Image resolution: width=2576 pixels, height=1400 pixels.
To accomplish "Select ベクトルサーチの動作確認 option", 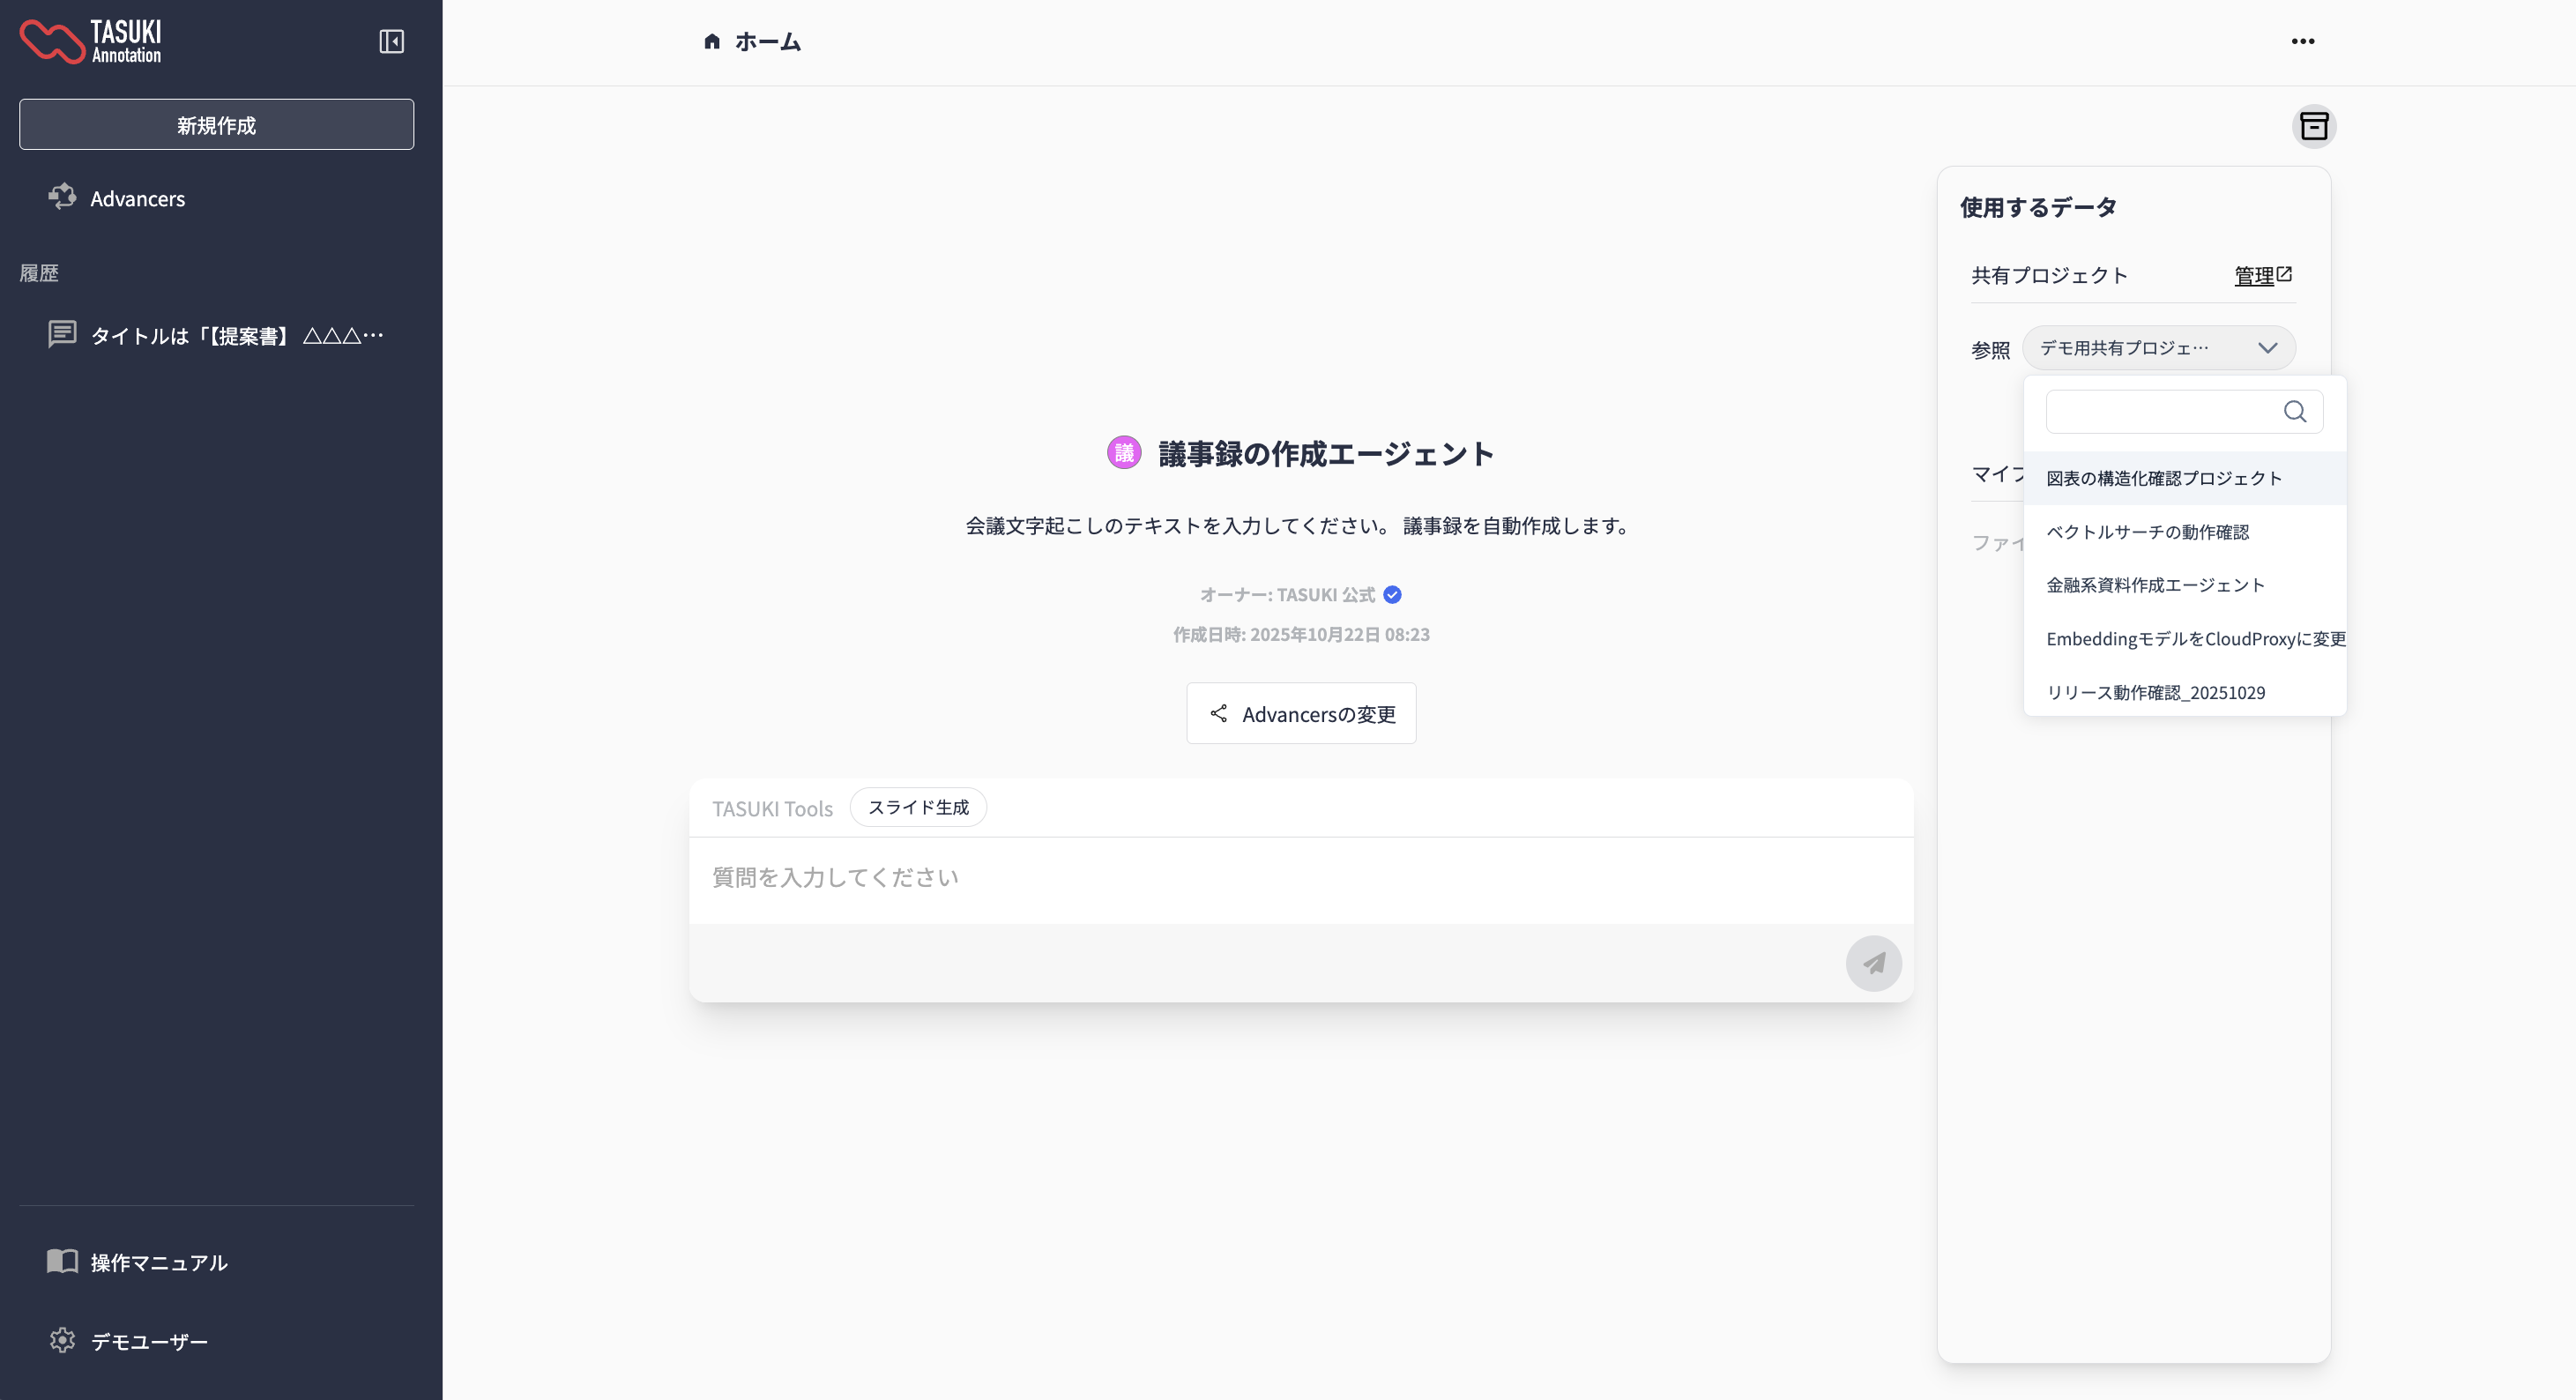I will (2147, 532).
